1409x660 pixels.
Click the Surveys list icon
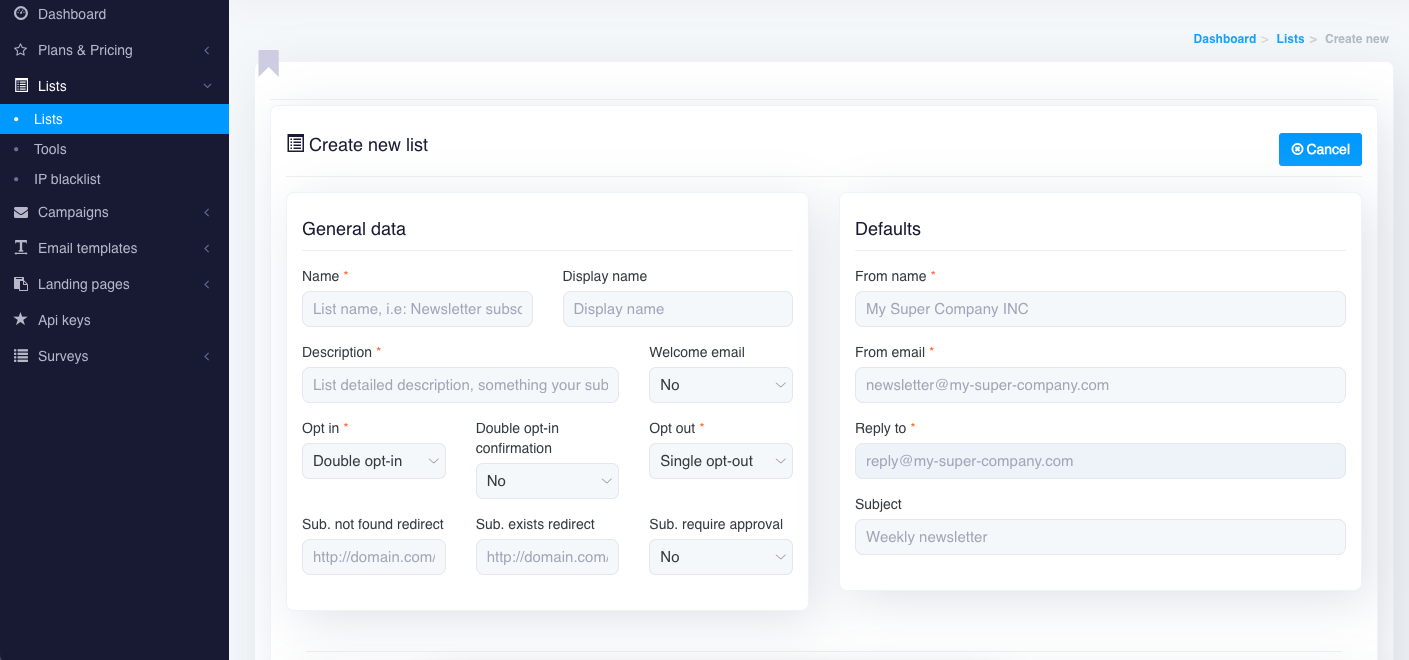(21, 356)
